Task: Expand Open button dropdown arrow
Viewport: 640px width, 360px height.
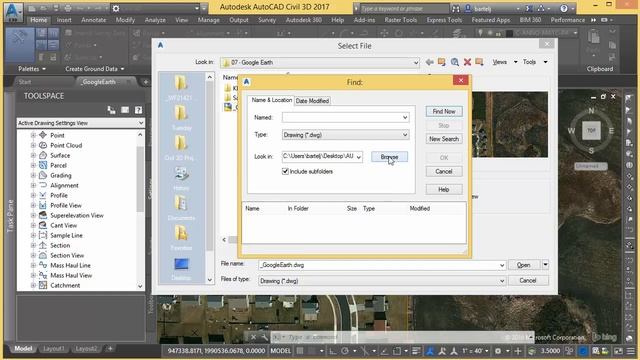Action: (545, 265)
